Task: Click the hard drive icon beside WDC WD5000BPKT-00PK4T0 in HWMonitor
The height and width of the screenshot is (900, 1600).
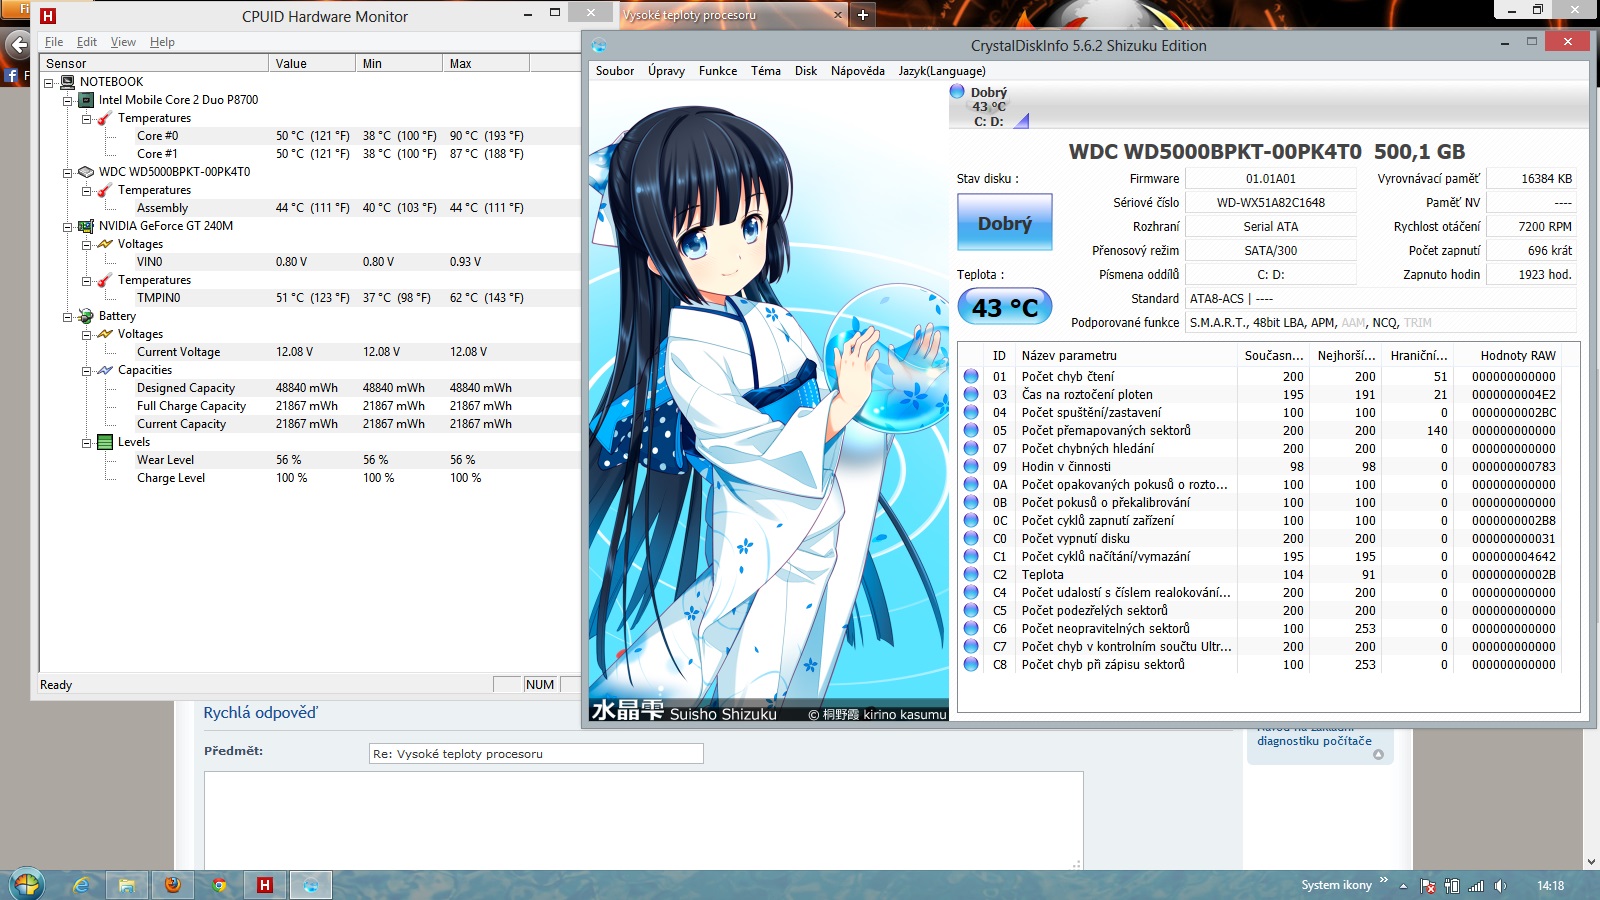Action: [86, 172]
